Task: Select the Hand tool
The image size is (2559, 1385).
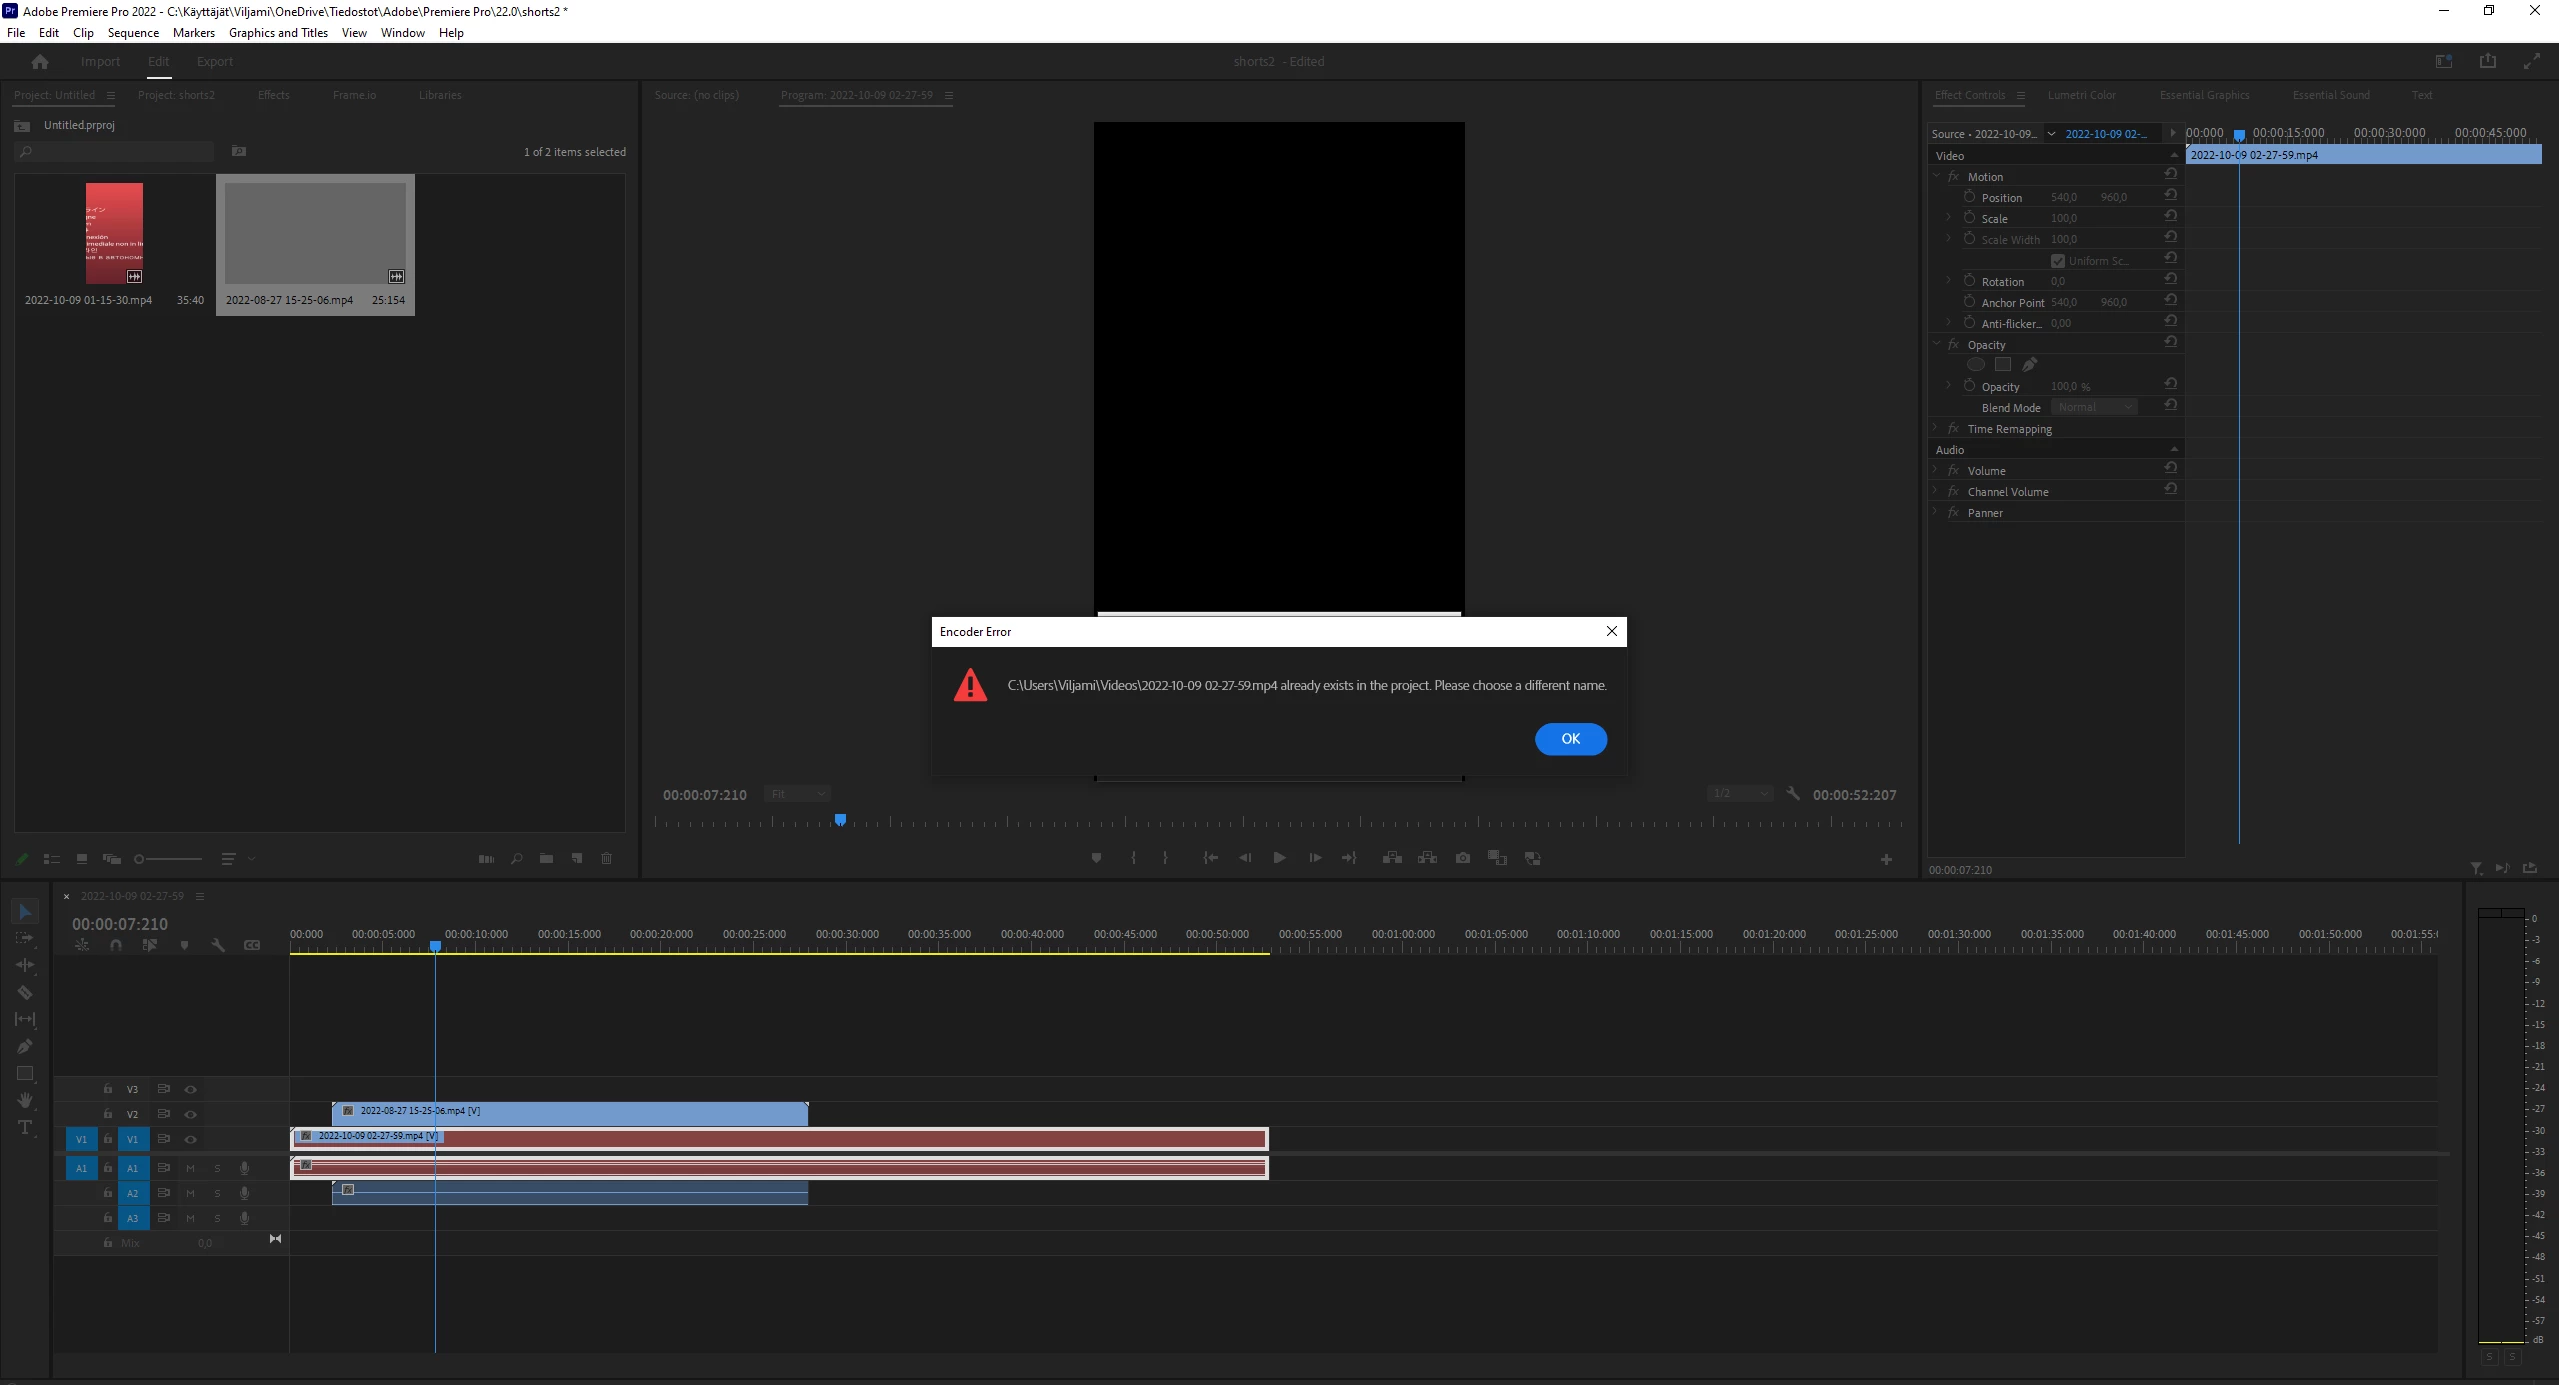Action: pyautogui.click(x=25, y=1100)
